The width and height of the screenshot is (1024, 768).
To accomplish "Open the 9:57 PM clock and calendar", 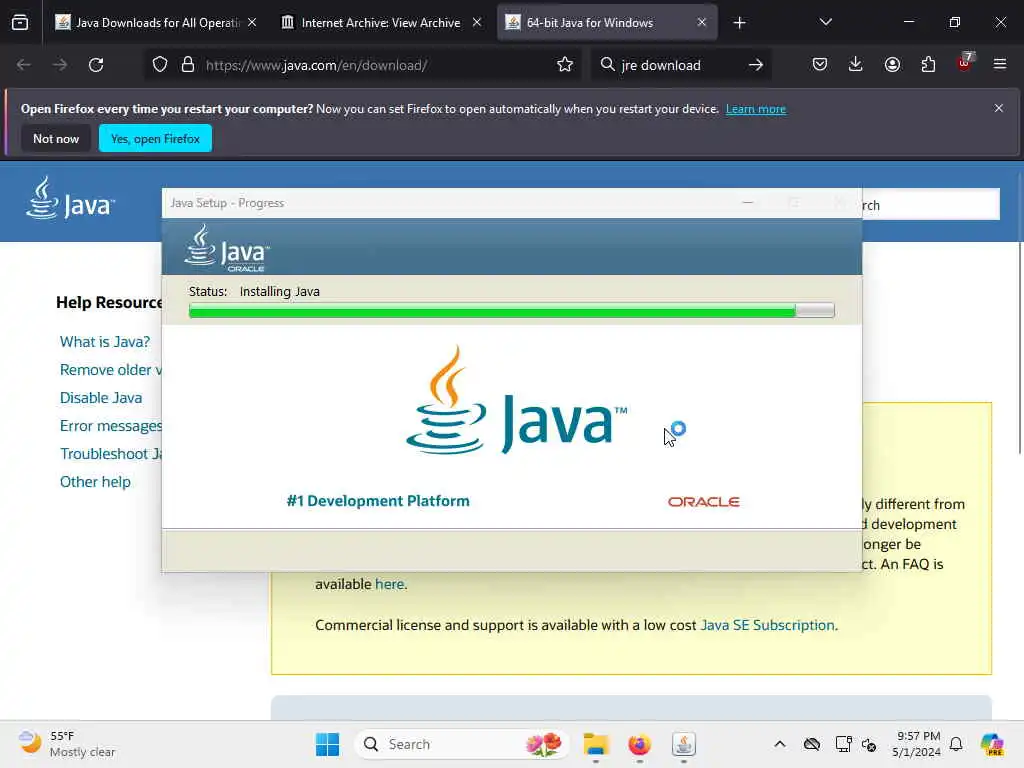I will point(917,744).
